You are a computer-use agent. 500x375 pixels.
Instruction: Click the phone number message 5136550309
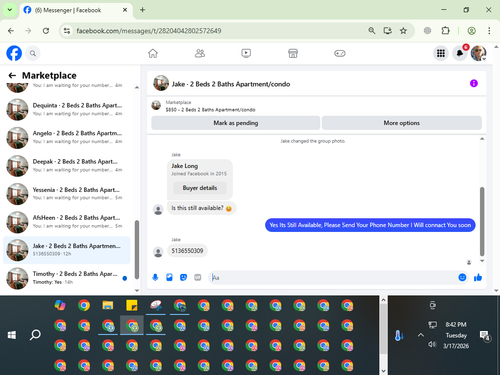[x=187, y=251]
